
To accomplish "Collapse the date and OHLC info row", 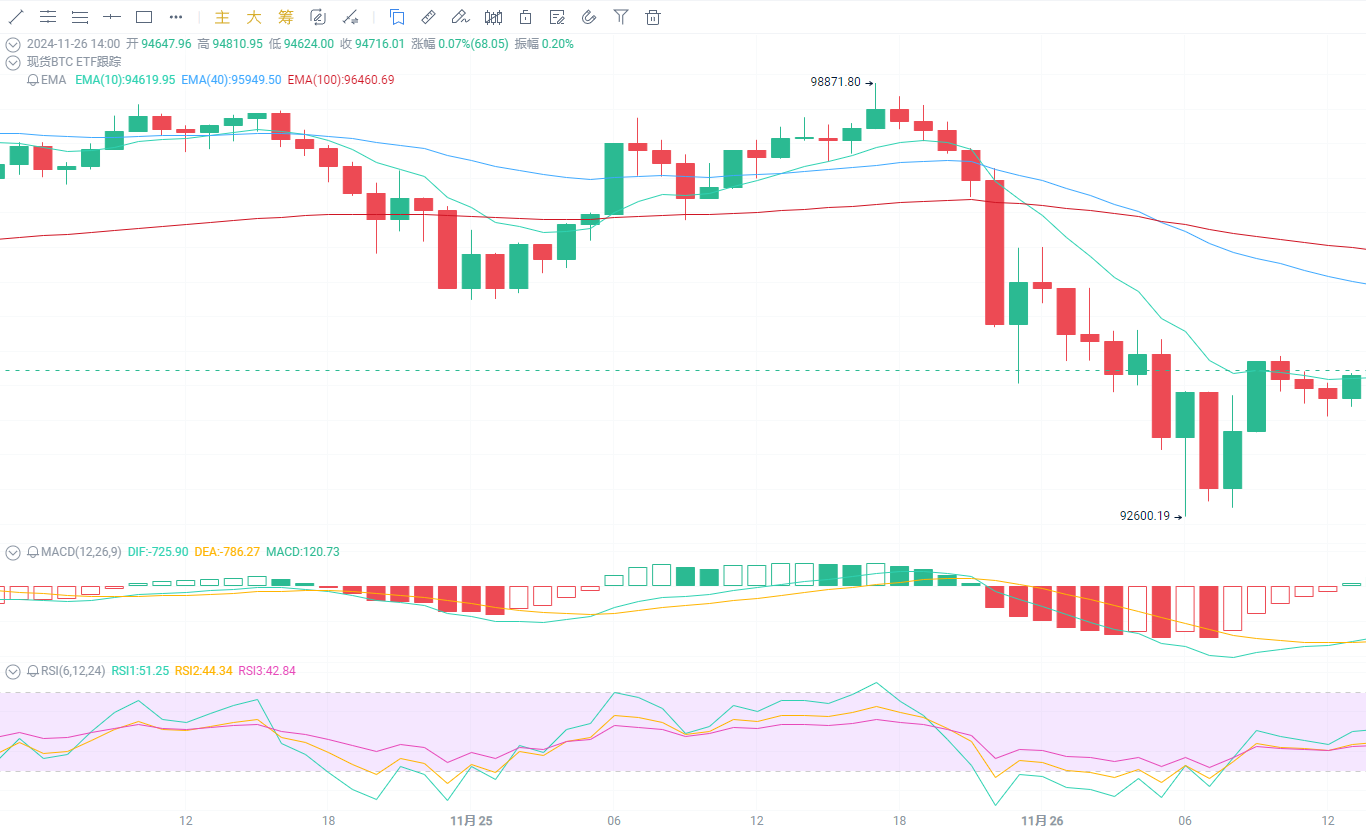I will tap(13, 44).
